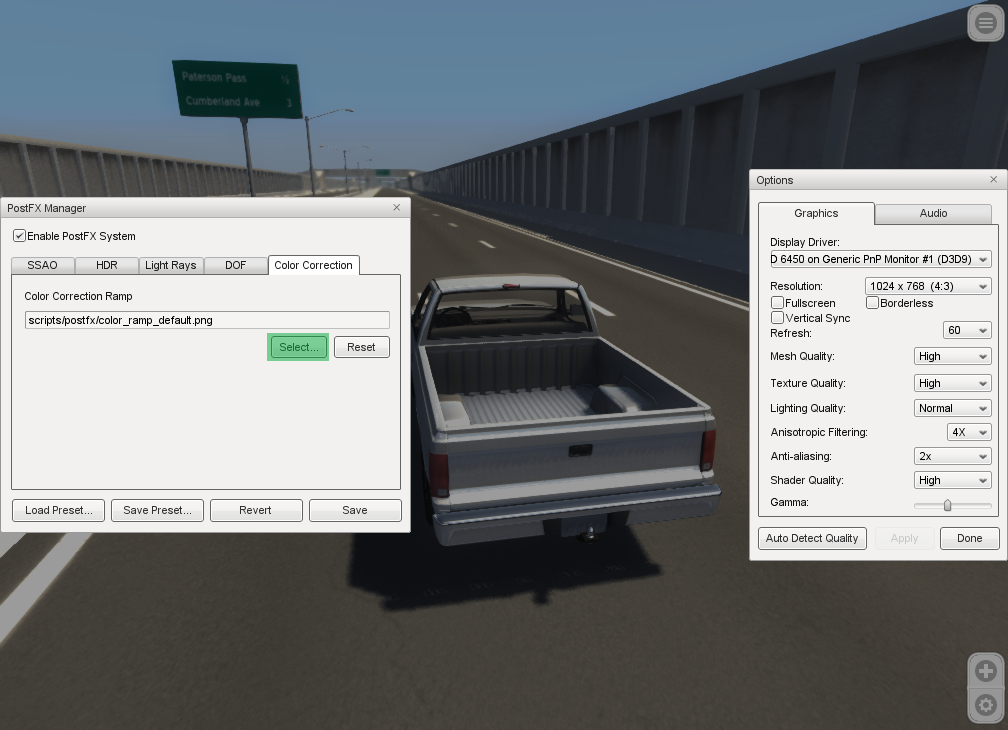Open the Shader Quality dropdown
Image resolution: width=1008 pixels, height=730 pixels.
pyautogui.click(x=953, y=480)
